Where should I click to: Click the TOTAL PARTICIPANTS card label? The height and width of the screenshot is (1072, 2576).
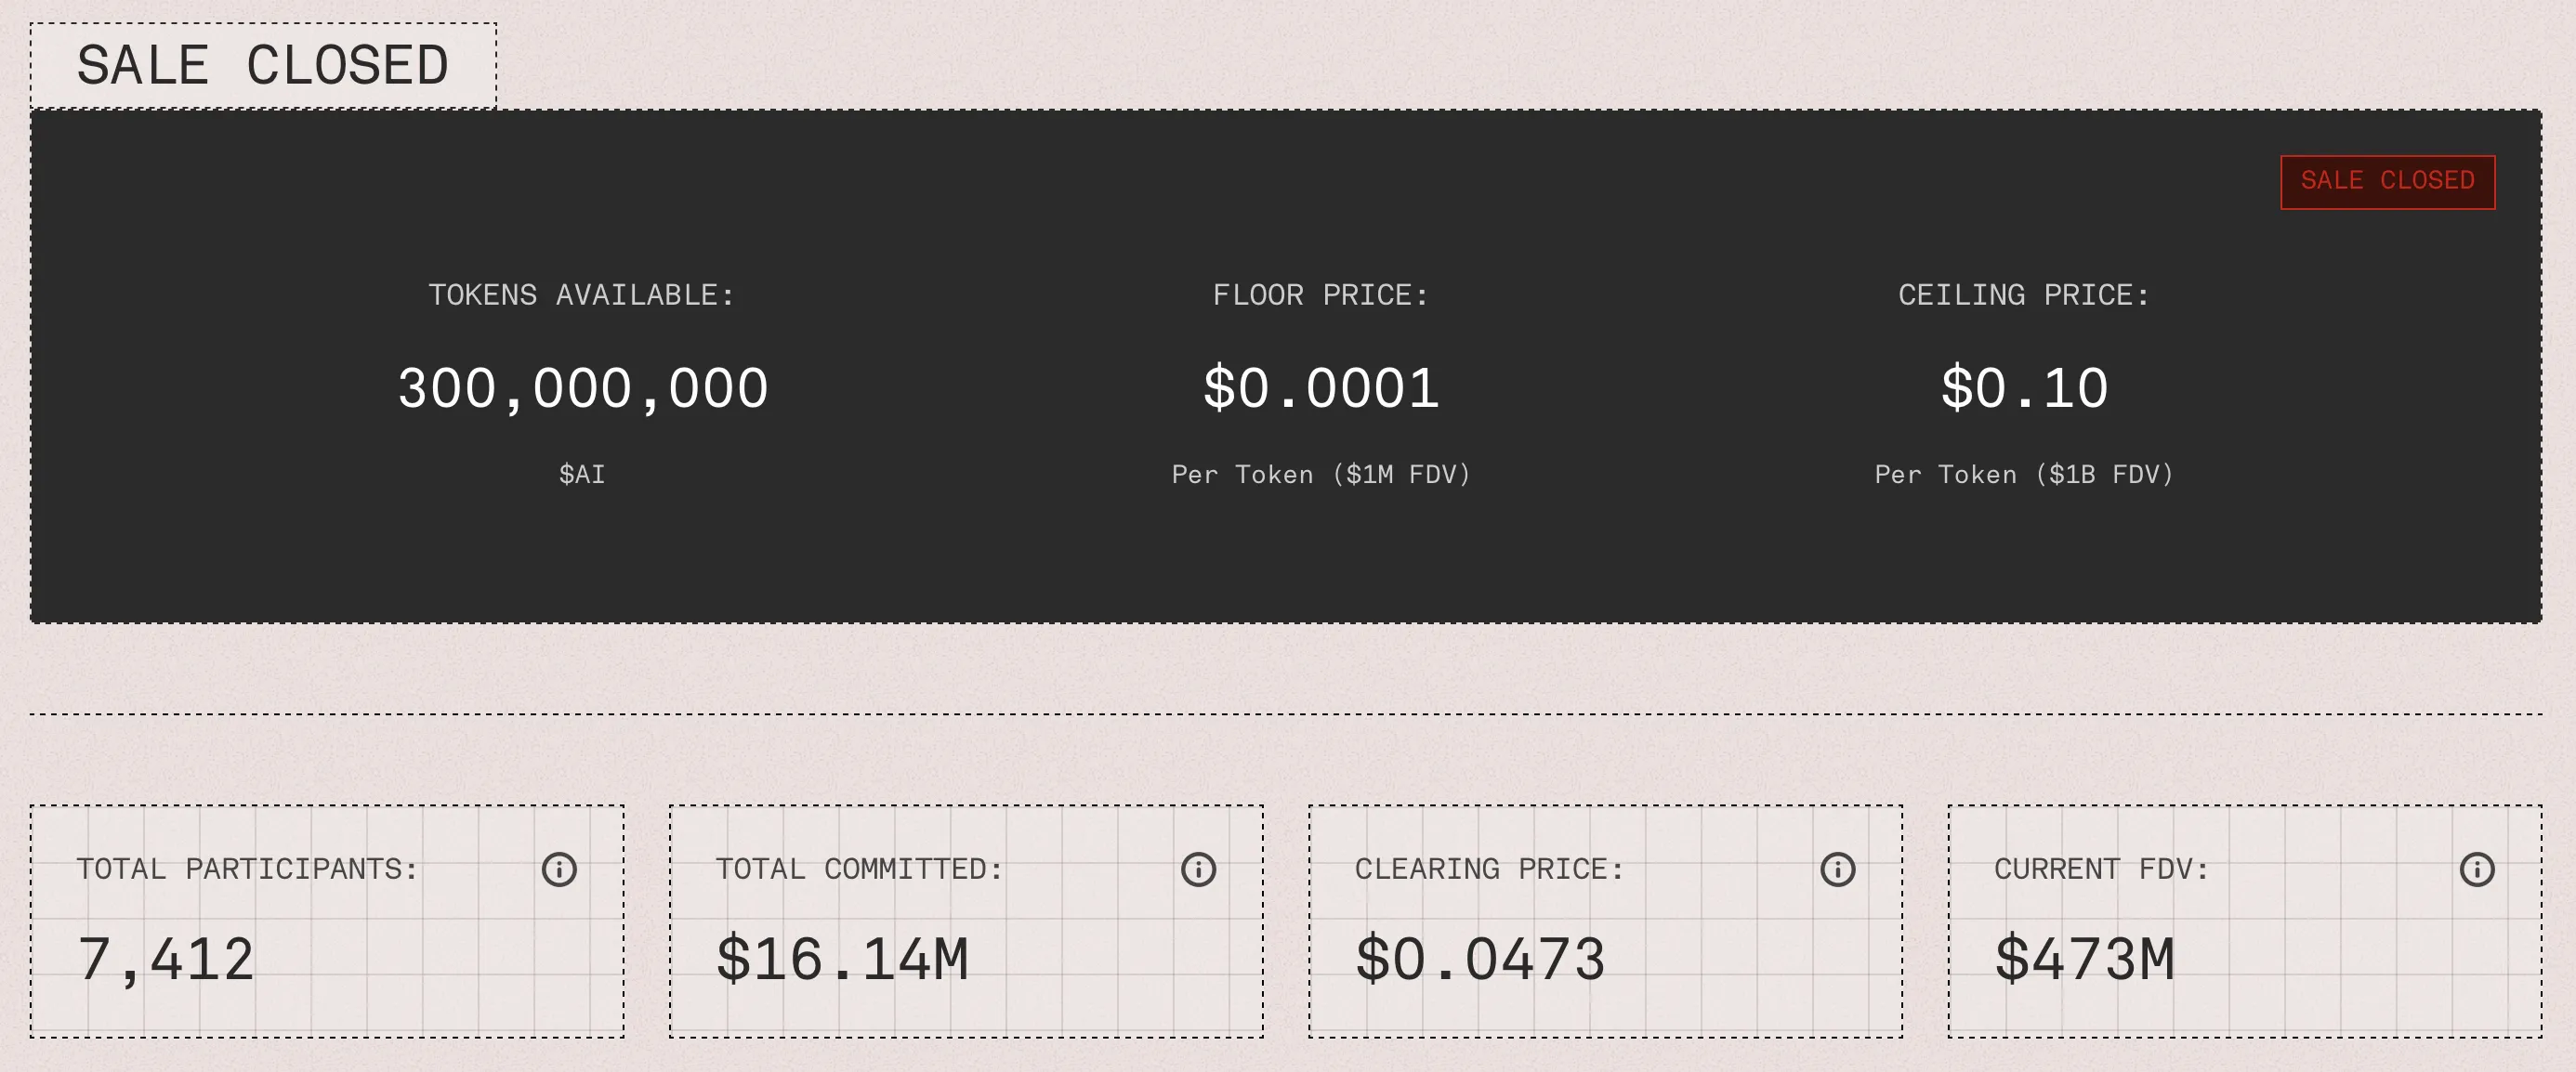[x=247, y=869]
